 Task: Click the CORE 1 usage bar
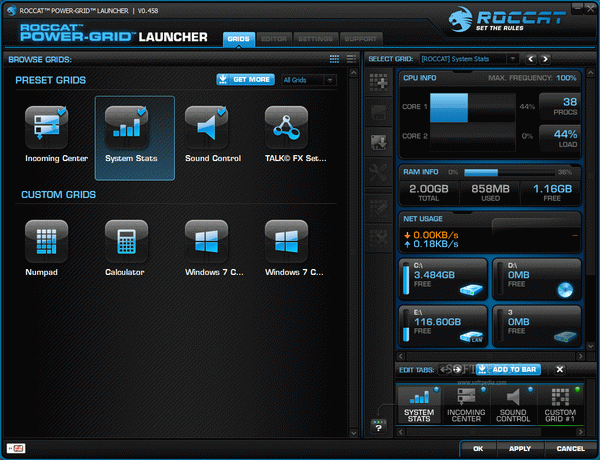click(473, 107)
